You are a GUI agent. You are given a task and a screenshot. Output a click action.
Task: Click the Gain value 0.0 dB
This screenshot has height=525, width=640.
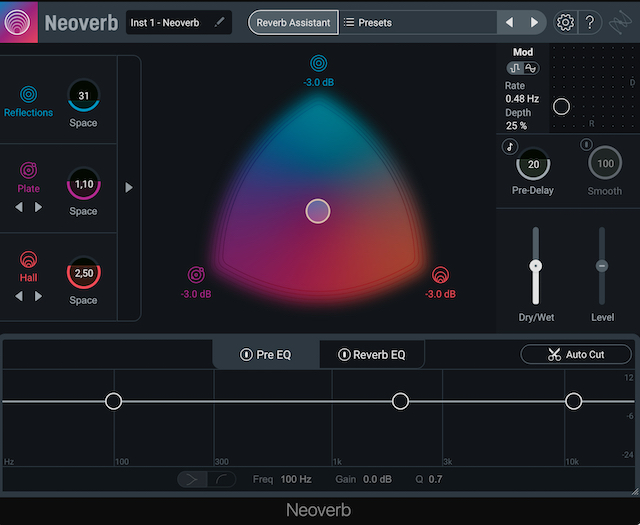(377, 479)
